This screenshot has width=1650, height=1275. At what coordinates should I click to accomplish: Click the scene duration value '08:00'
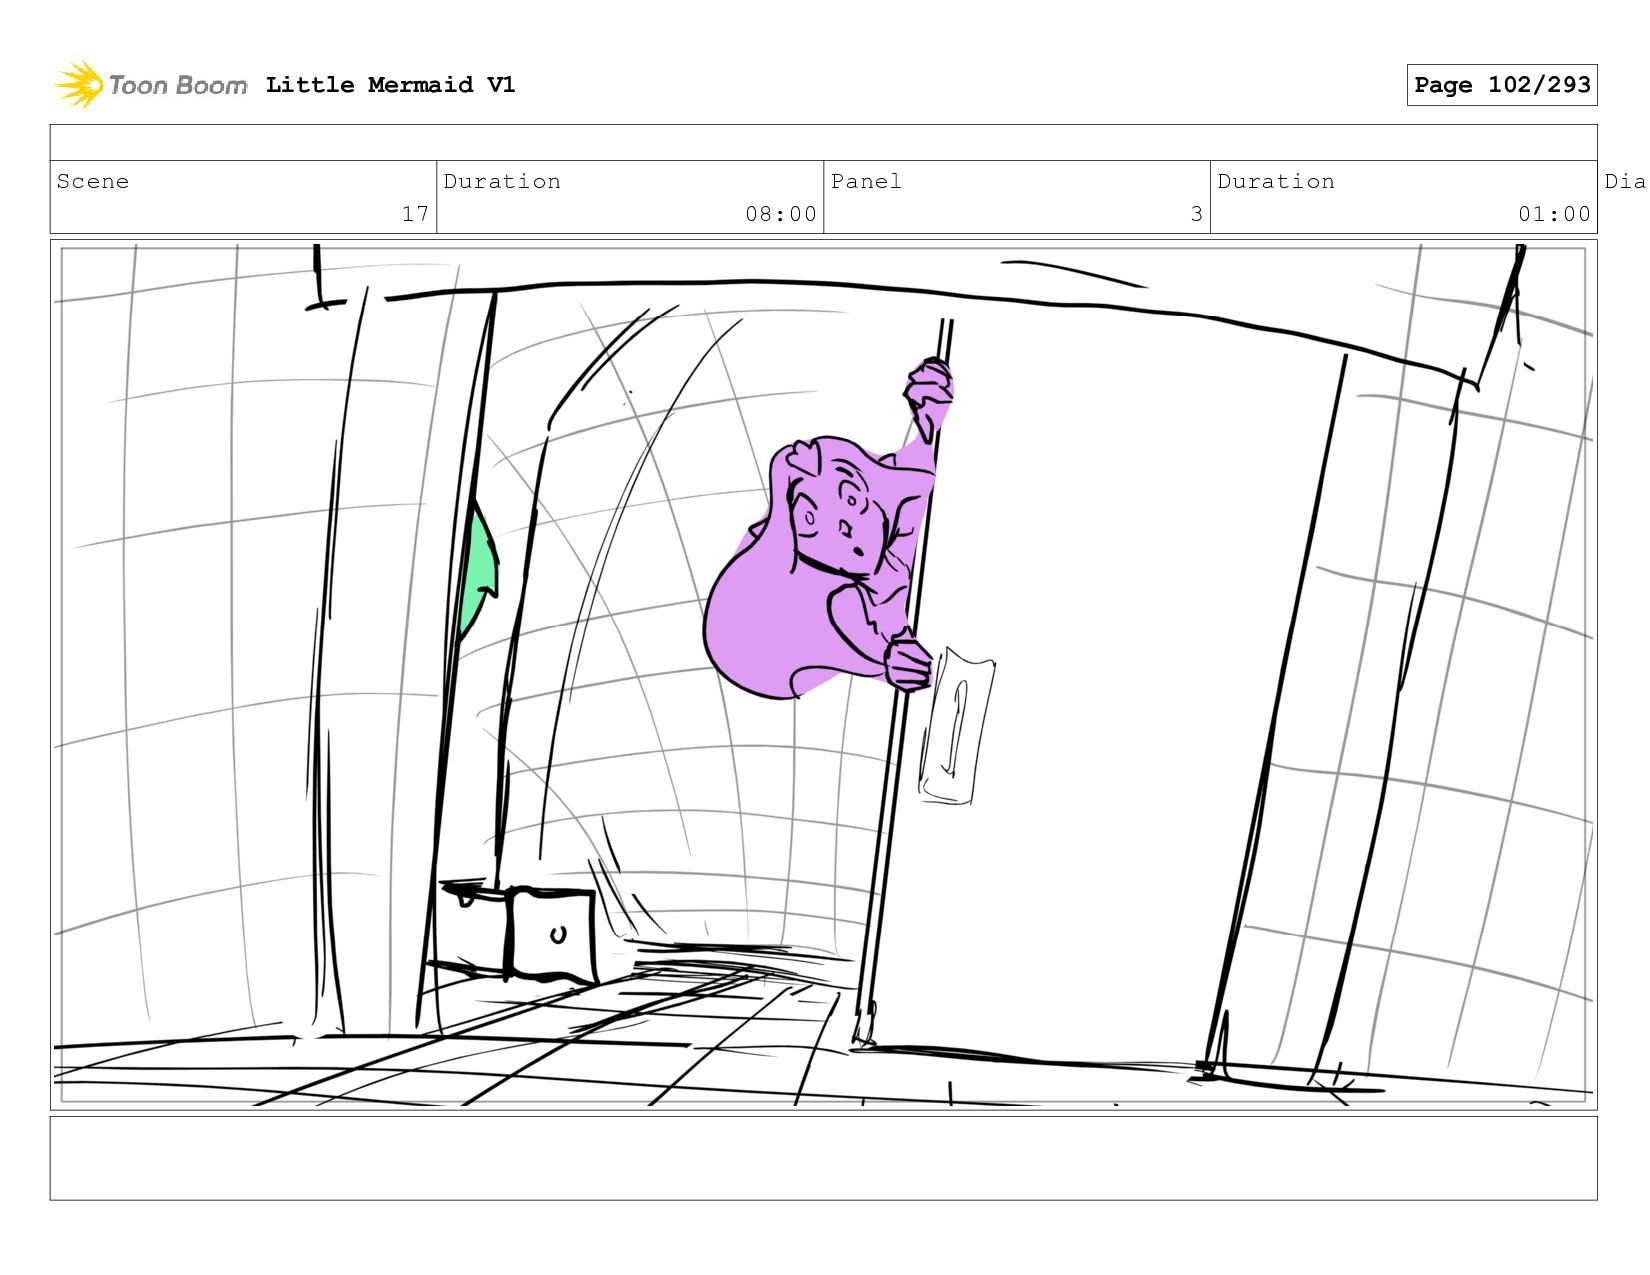[x=780, y=214]
